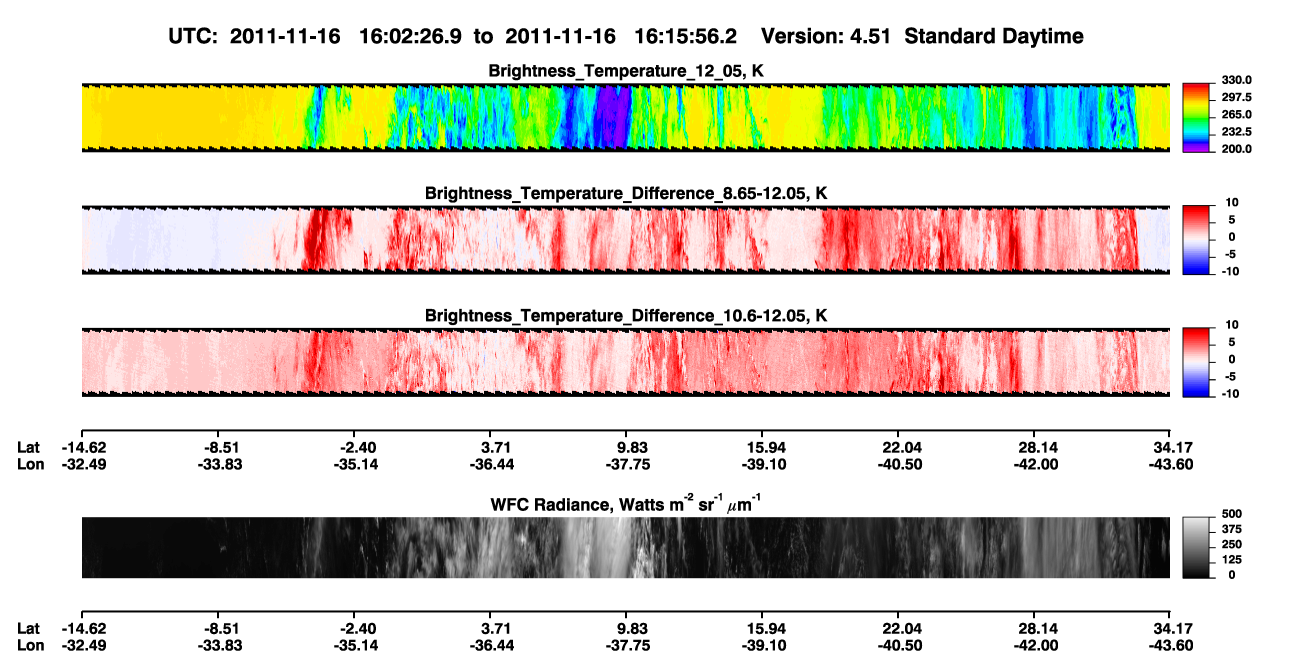Click the Brightness_Temperature_12_05 image strip

click(625, 118)
